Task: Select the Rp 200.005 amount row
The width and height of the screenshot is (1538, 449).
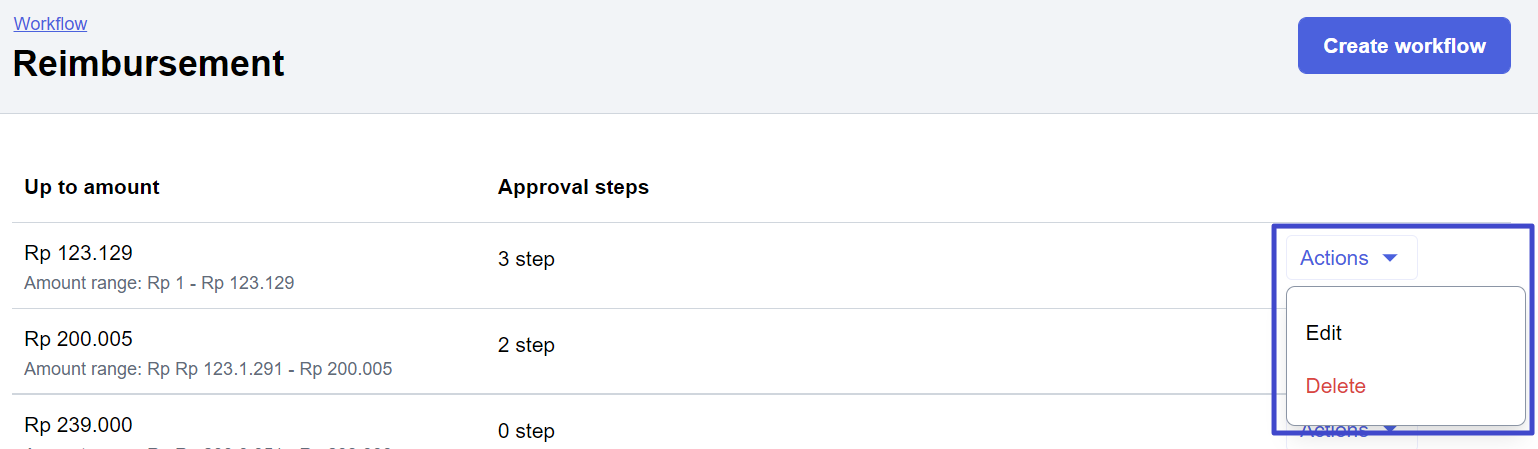Action: pyautogui.click(x=78, y=339)
